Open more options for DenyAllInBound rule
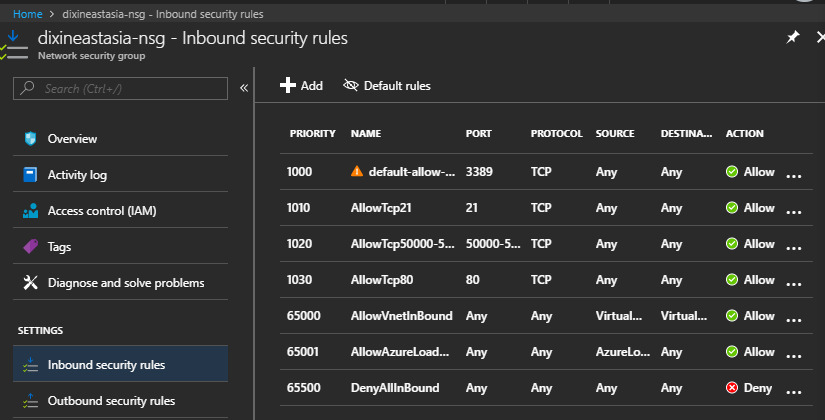Image resolution: width=825 pixels, height=420 pixels. pos(793,392)
